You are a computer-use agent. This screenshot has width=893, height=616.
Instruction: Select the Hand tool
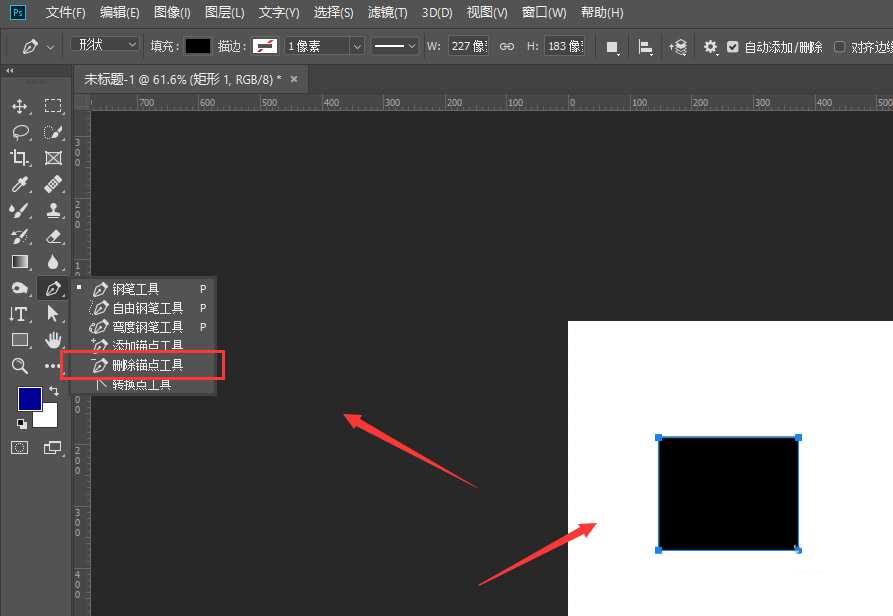tap(53, 340)
